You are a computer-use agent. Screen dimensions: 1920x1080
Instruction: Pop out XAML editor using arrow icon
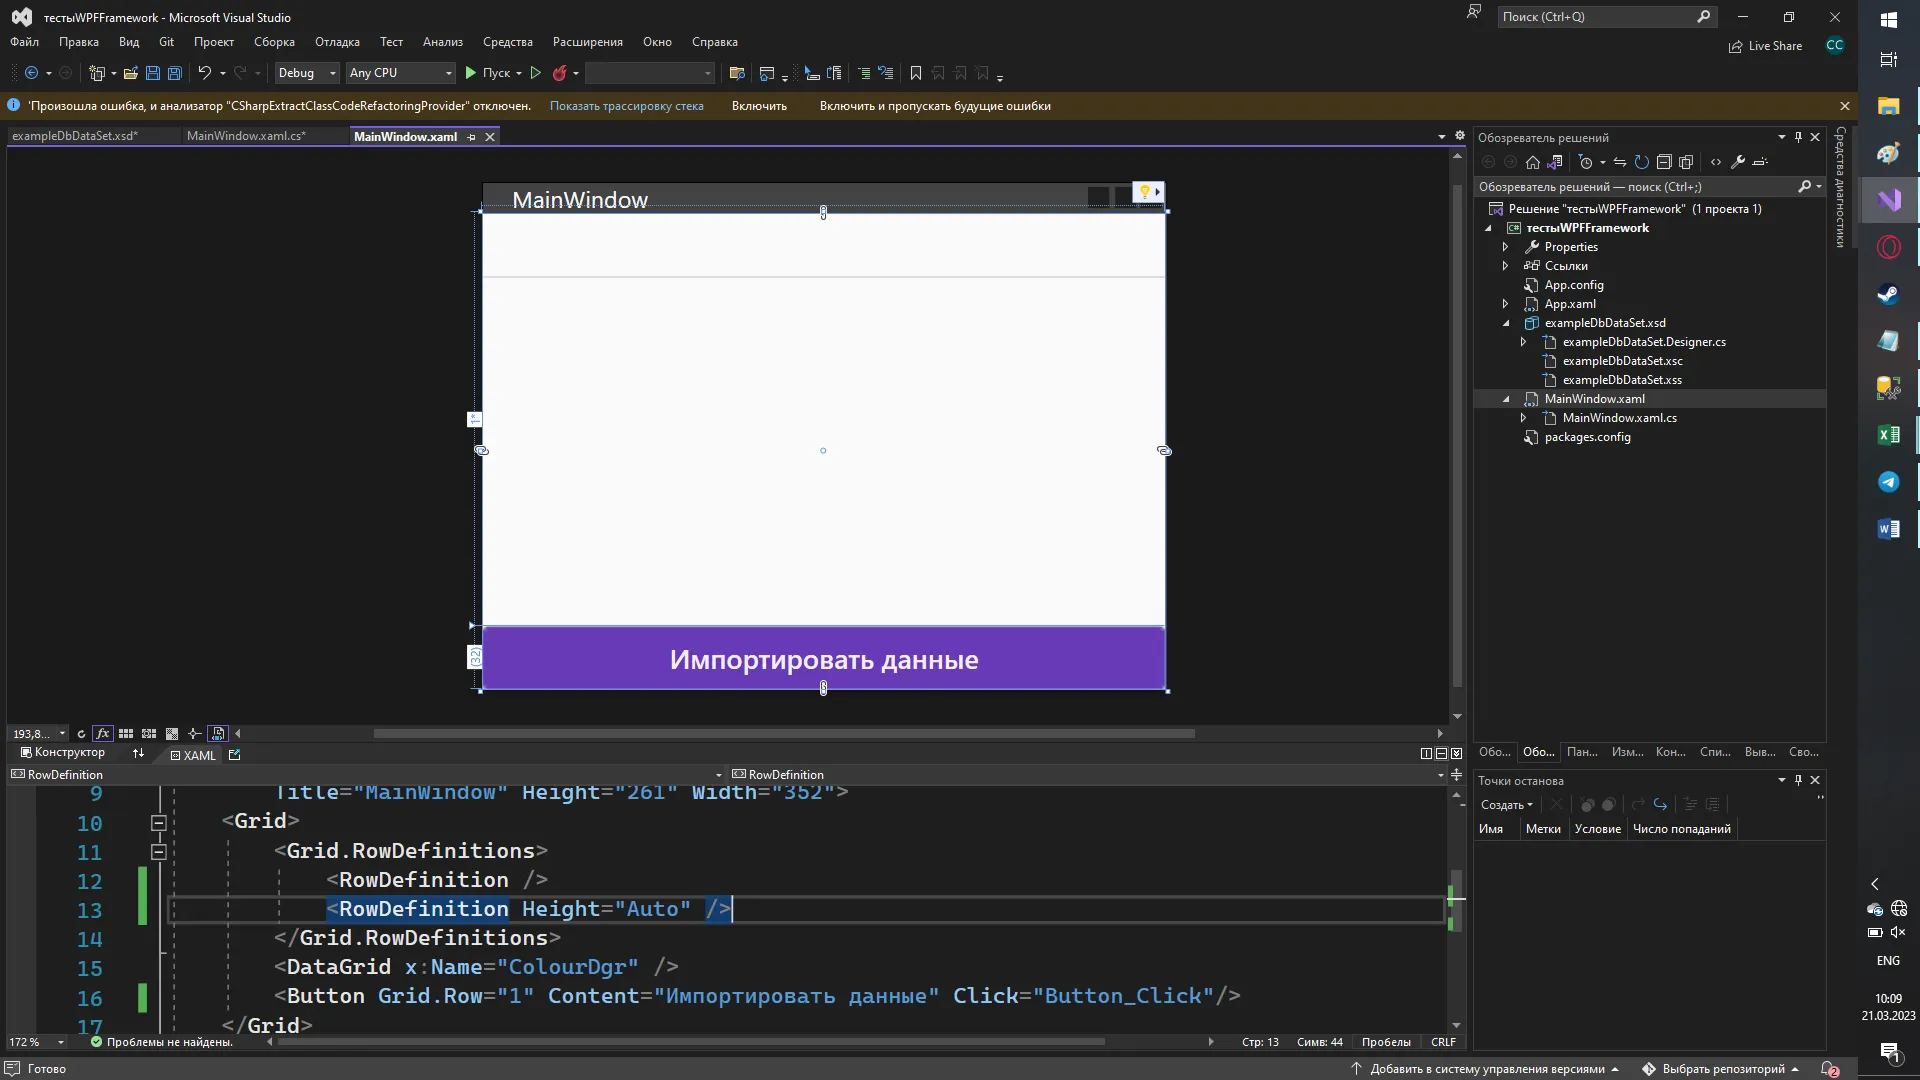[234, 755]
